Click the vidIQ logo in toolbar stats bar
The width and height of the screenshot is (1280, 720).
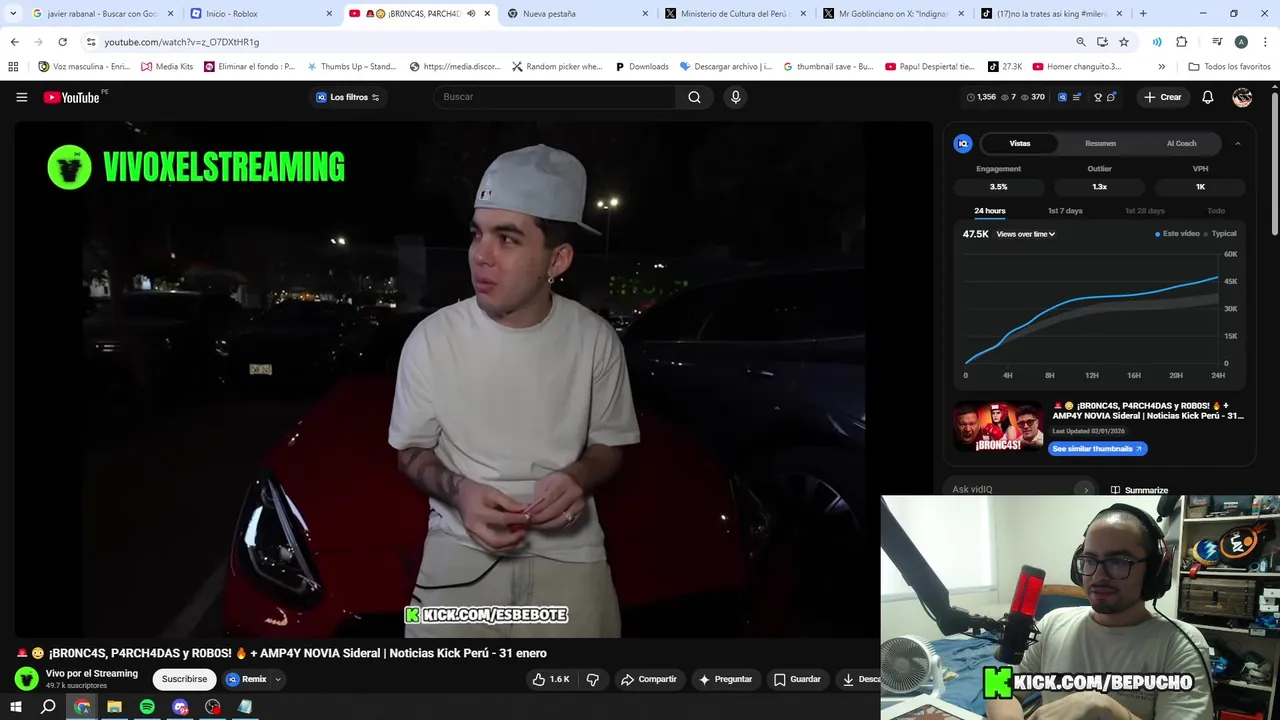click(1062, 97)
